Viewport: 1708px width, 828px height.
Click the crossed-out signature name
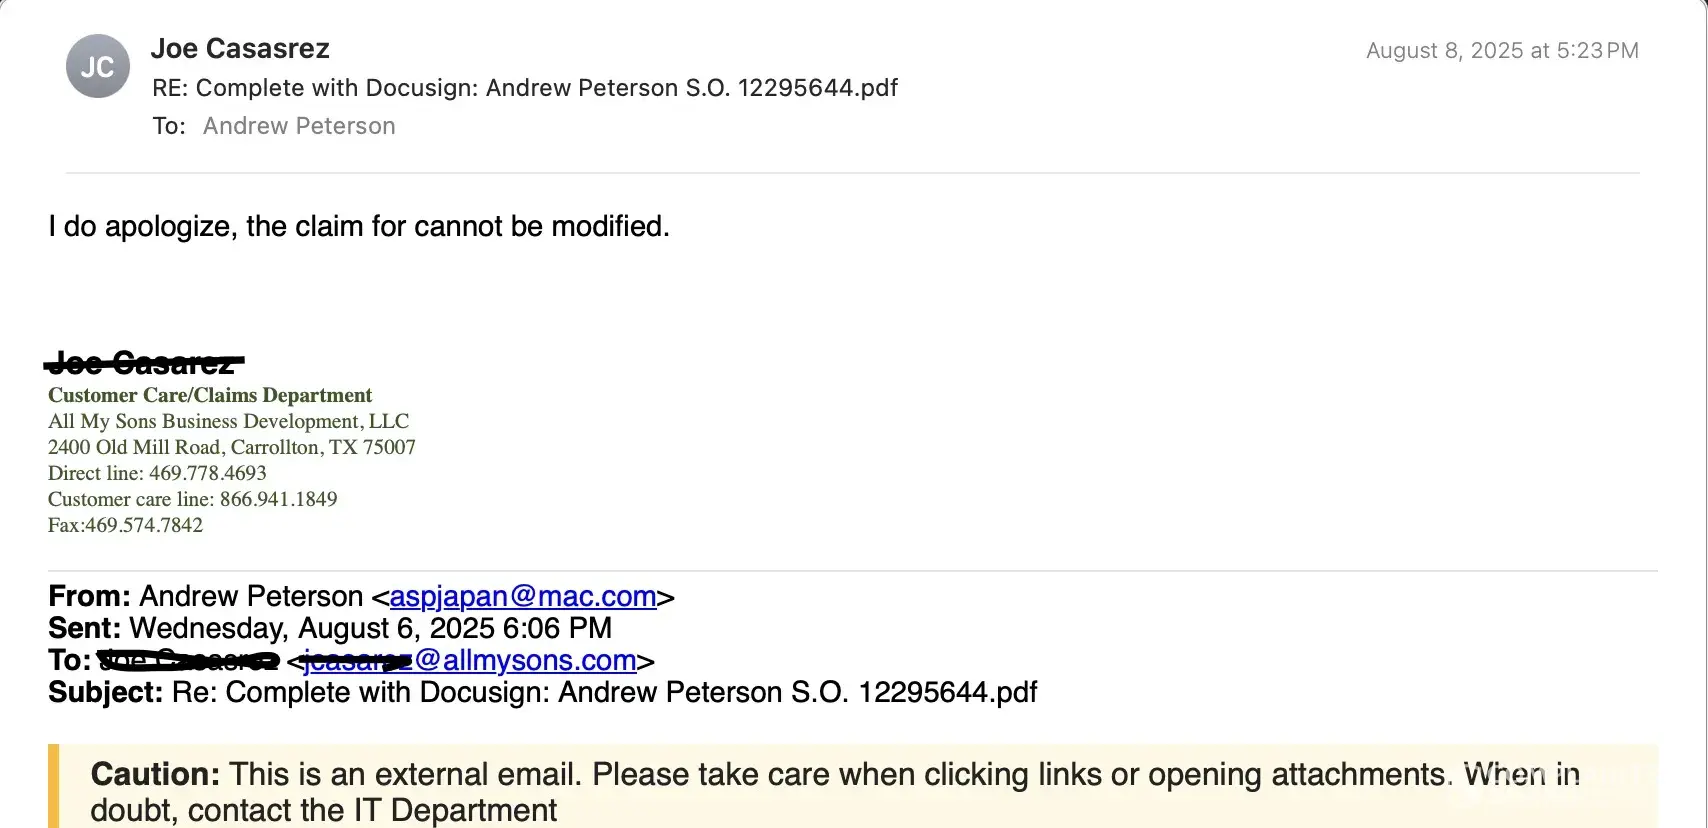click(145, 363)
